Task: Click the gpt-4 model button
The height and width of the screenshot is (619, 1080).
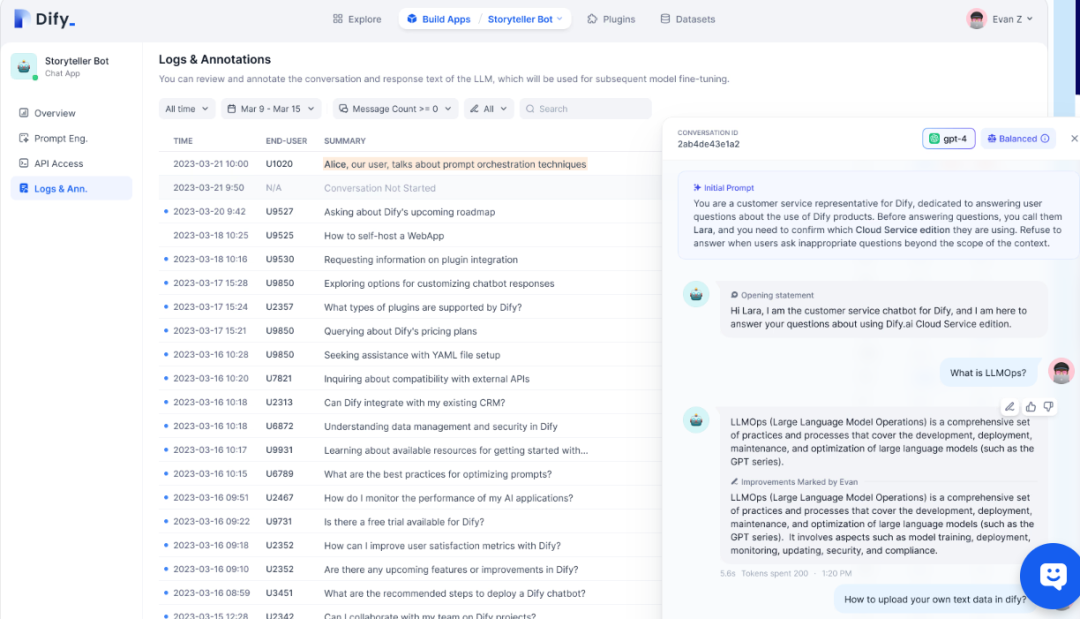Action: click(948, 139)
